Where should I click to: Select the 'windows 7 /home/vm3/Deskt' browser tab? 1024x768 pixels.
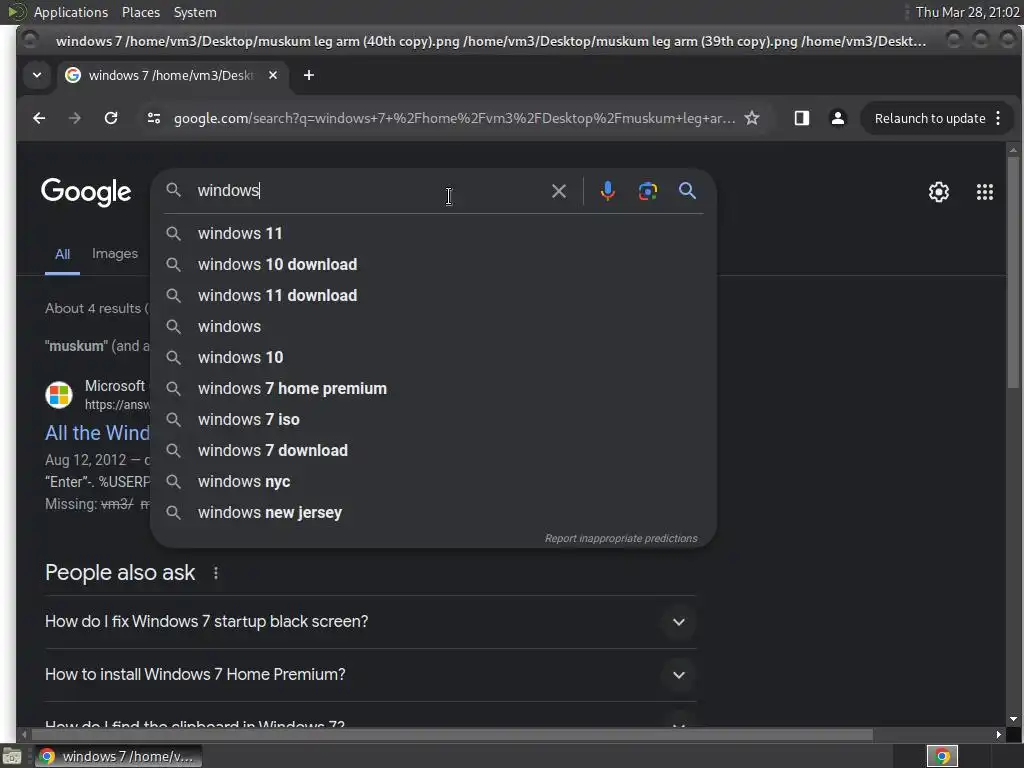pos(172,75)
